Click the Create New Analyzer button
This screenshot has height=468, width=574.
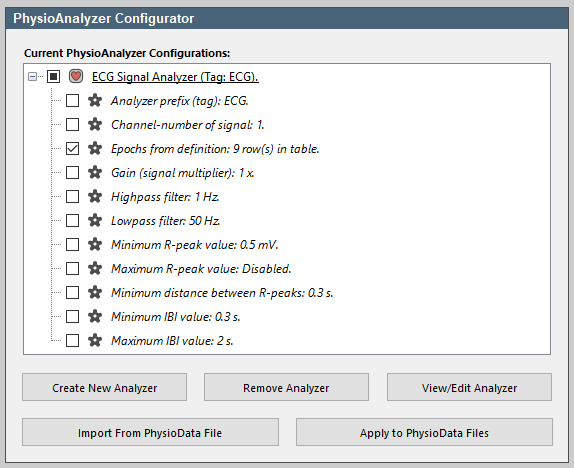coord(104,387)
